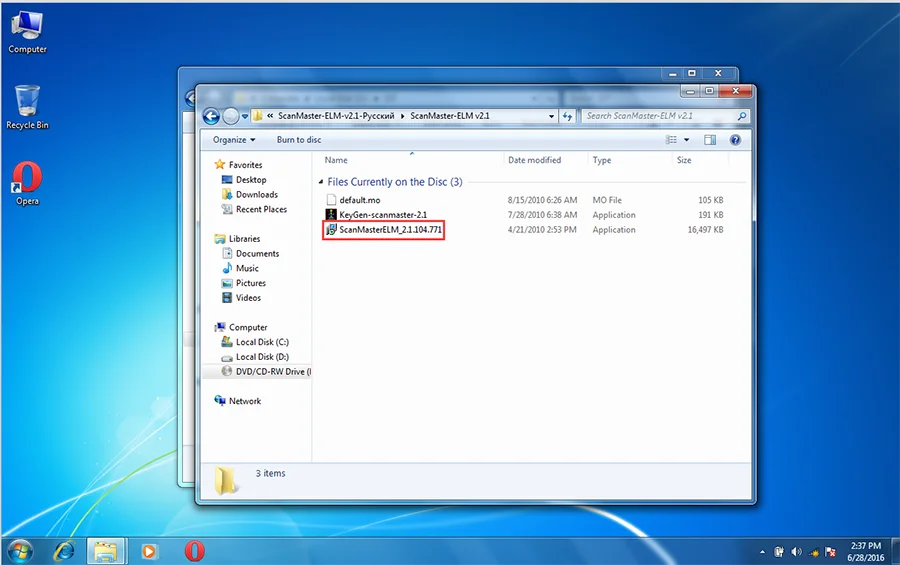Open the Documents library
This screenshot has height=565, width=900.
tap(257, 254)
